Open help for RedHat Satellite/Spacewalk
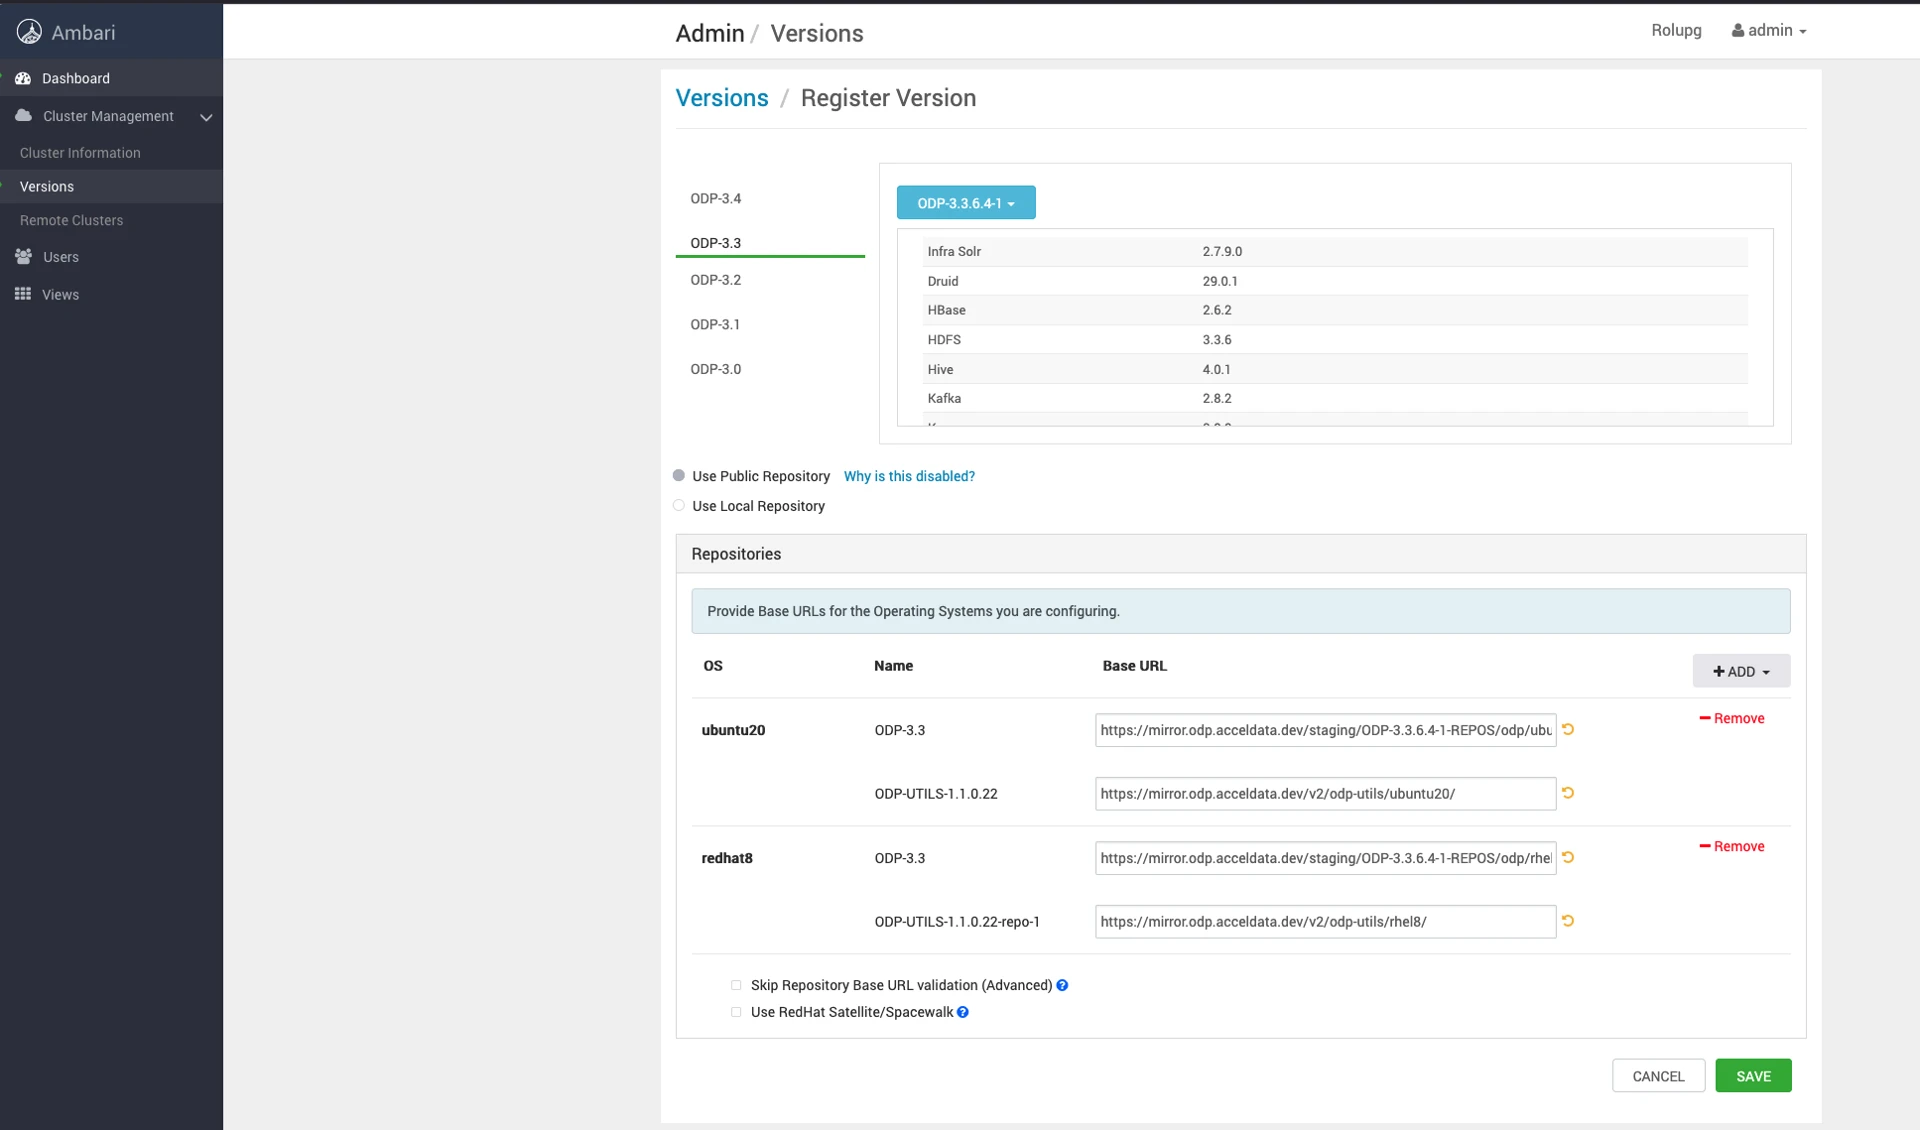The height and width of the screenshot is (1130, 1920). (x=962, y=1012)
